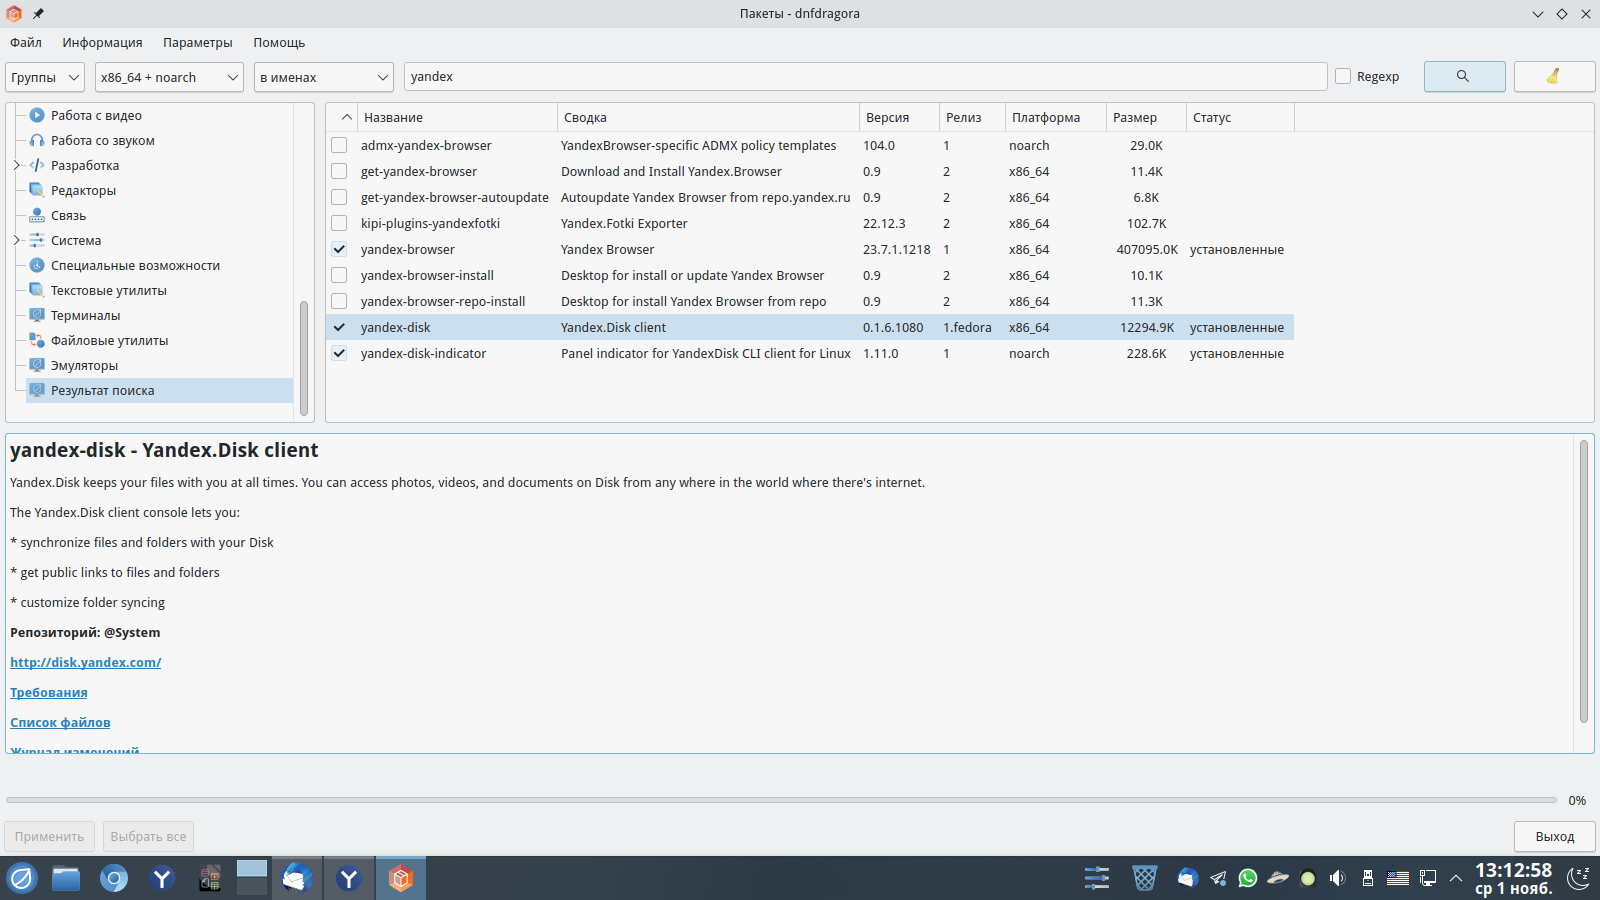Click the network icon beside 'Связь'
The image size is (1600, 900).
37,215
